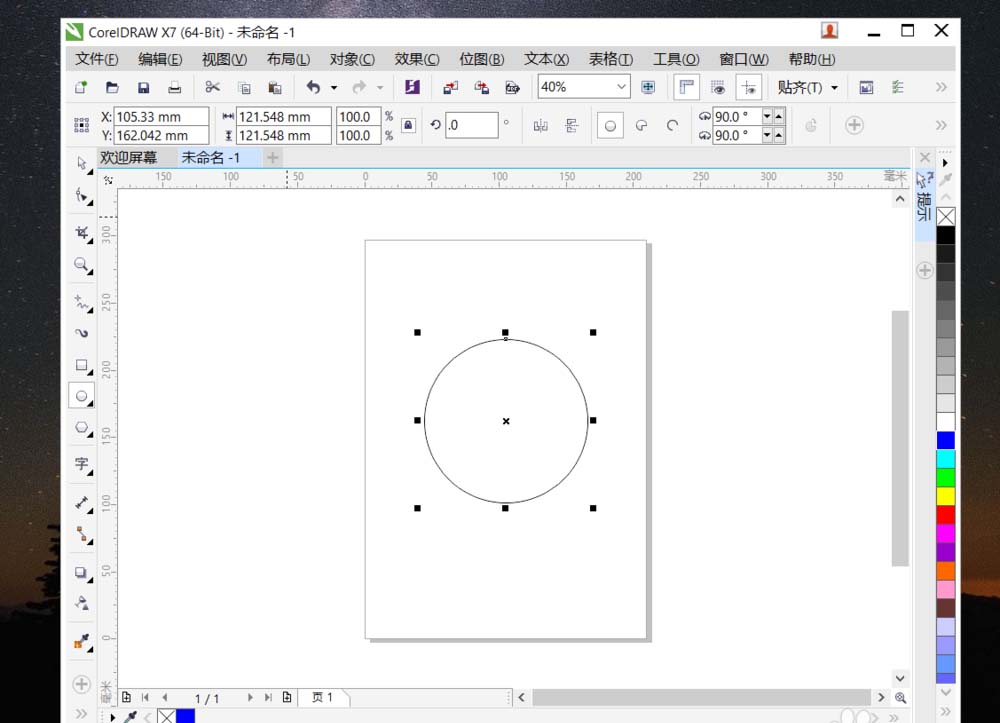Viewport: 1000px width, 723px height.
Task: Pick the red swatch in color palette
Action: [945, 514]
